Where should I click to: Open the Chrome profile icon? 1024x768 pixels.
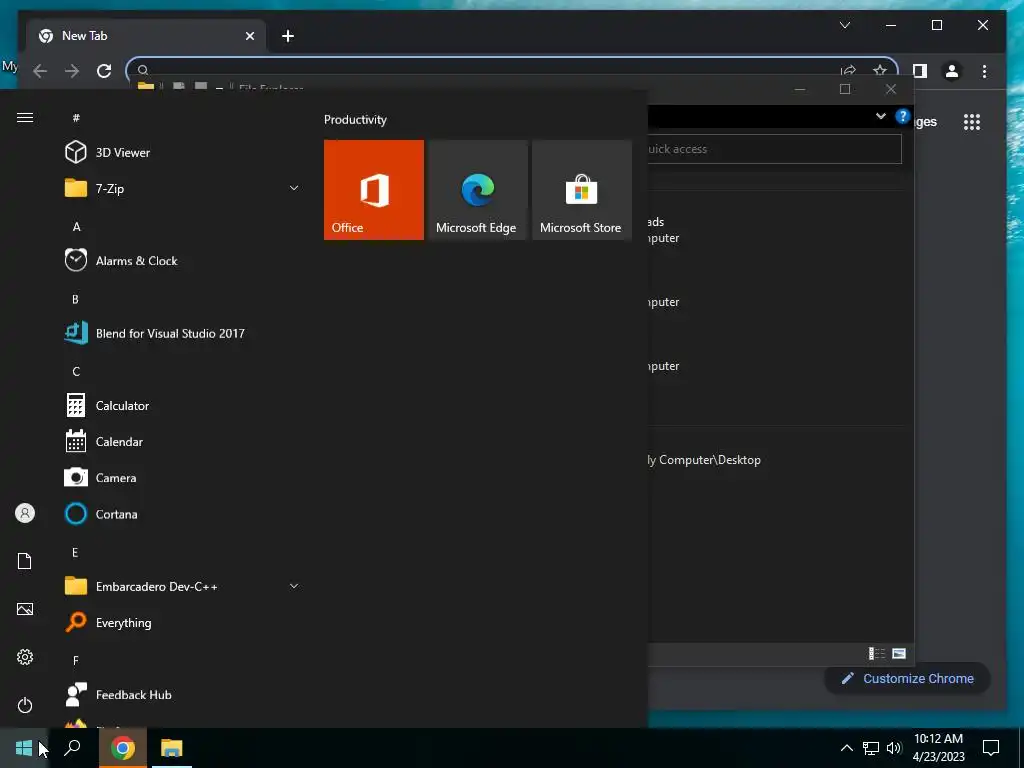point(952,71)
